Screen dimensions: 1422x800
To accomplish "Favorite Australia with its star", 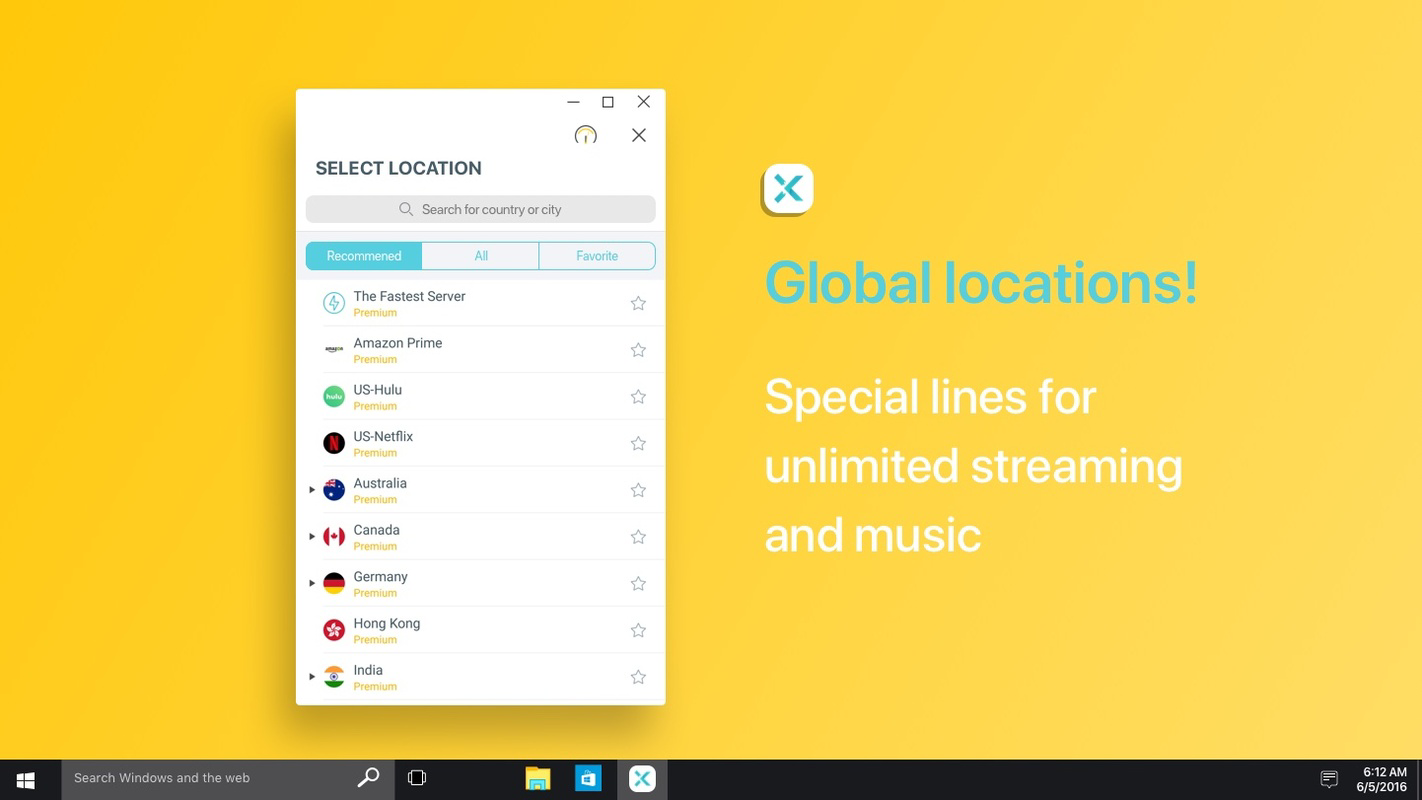I will (x=638, y=490).
